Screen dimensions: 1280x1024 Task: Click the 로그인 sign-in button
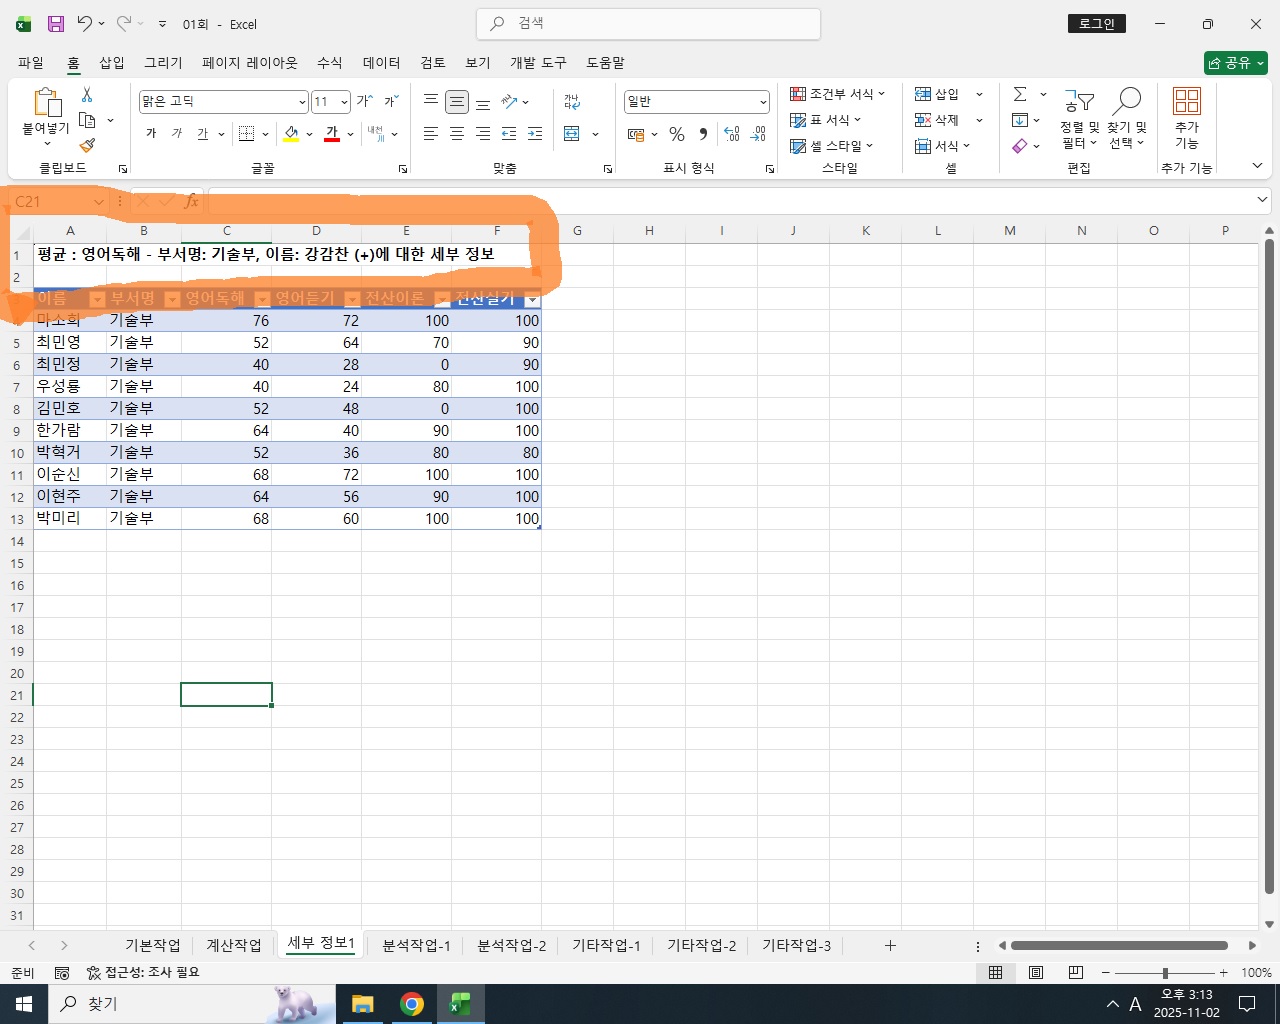[x=1097, y=24]
